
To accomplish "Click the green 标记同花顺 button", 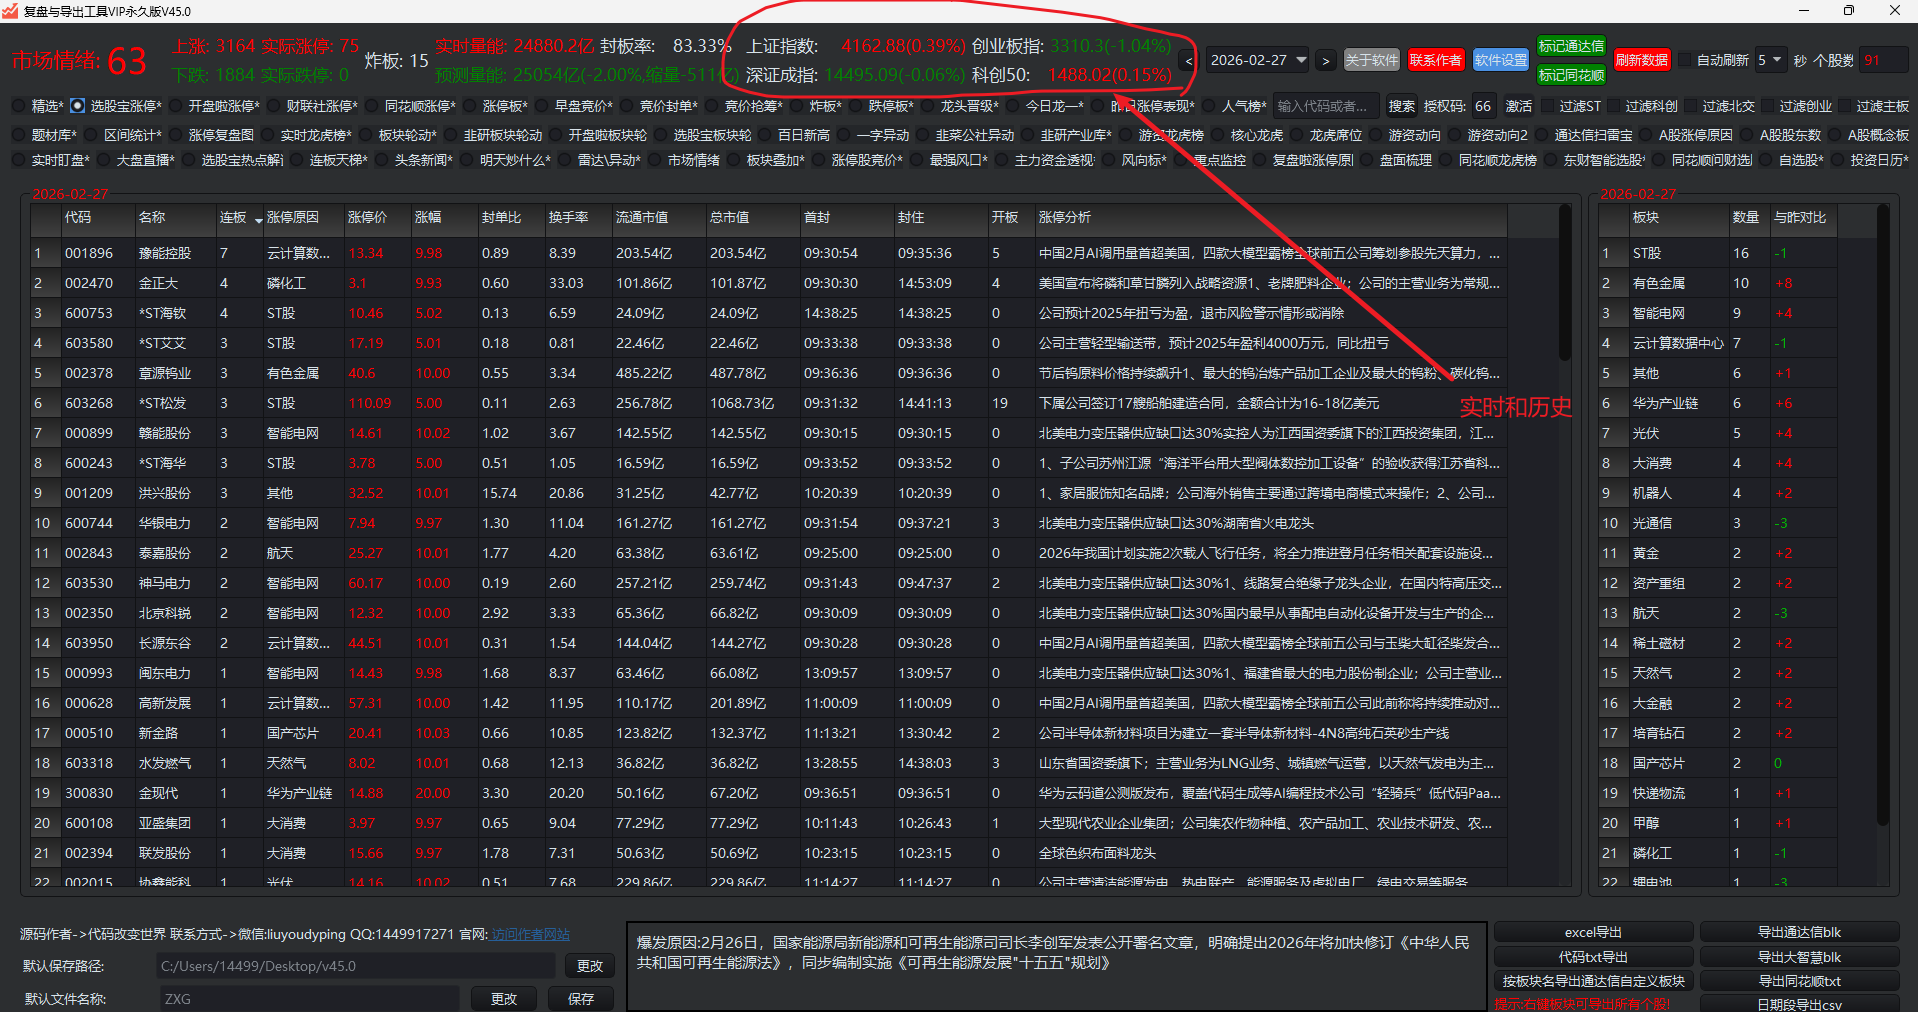I will point(1570,75).
